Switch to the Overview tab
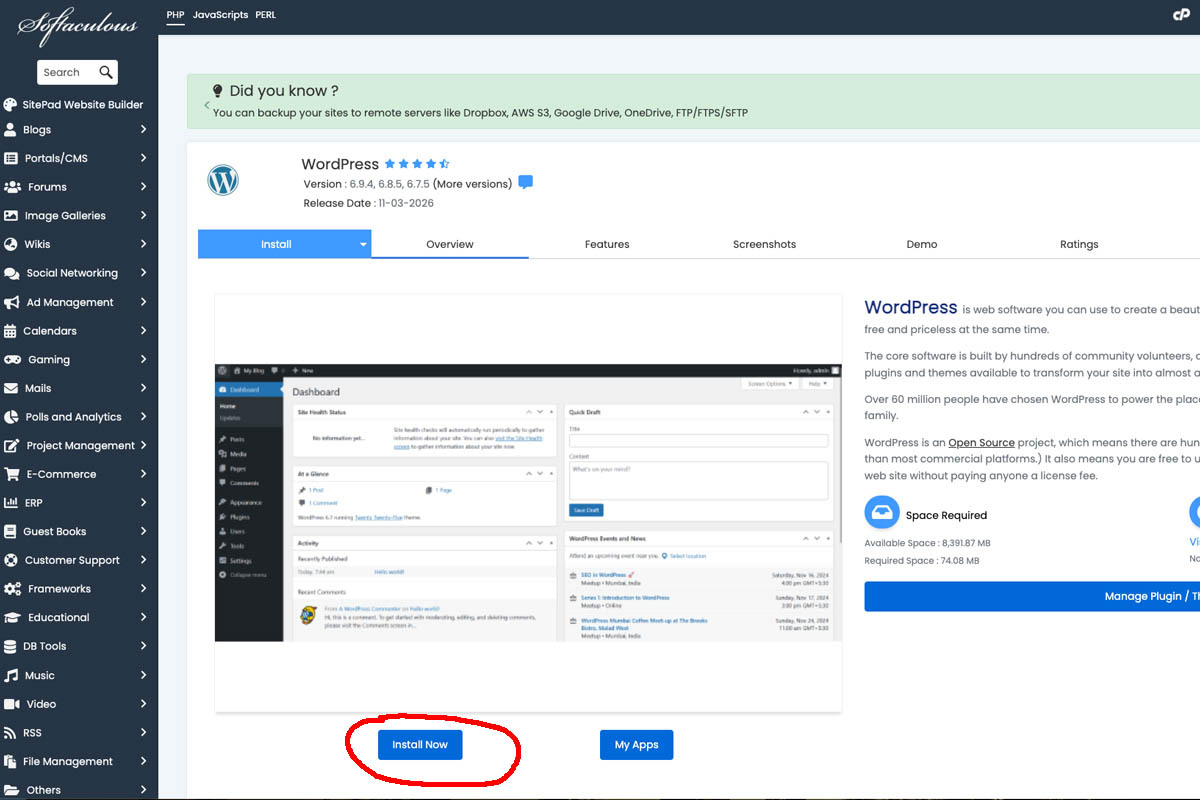Viewport: 1200px width, 800px height. pyautogui.click(x=450, y=244)
